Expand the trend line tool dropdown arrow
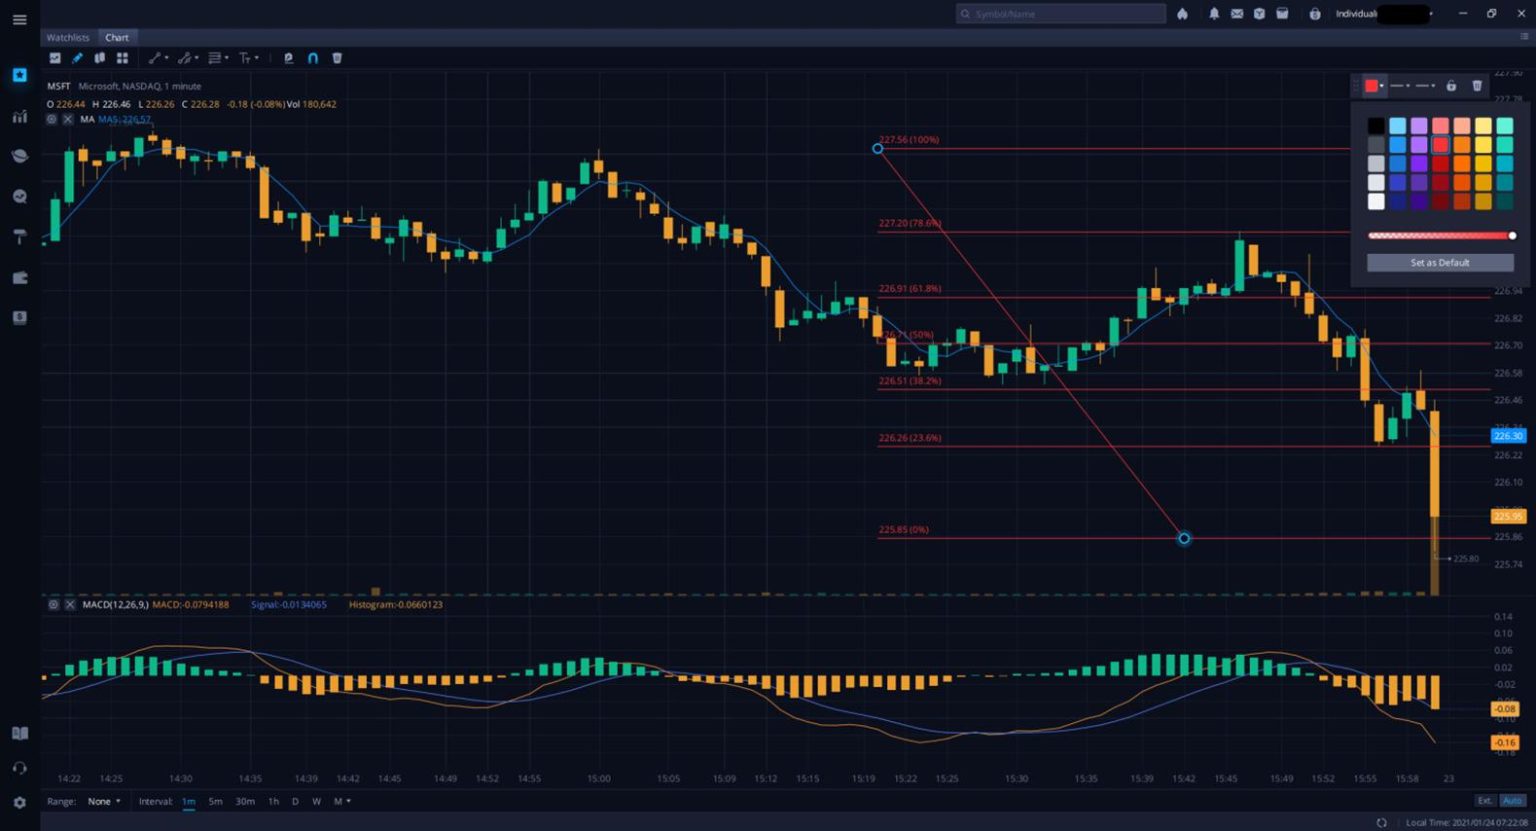Screen dimensions: 1536x831 (x=165, y=58)
